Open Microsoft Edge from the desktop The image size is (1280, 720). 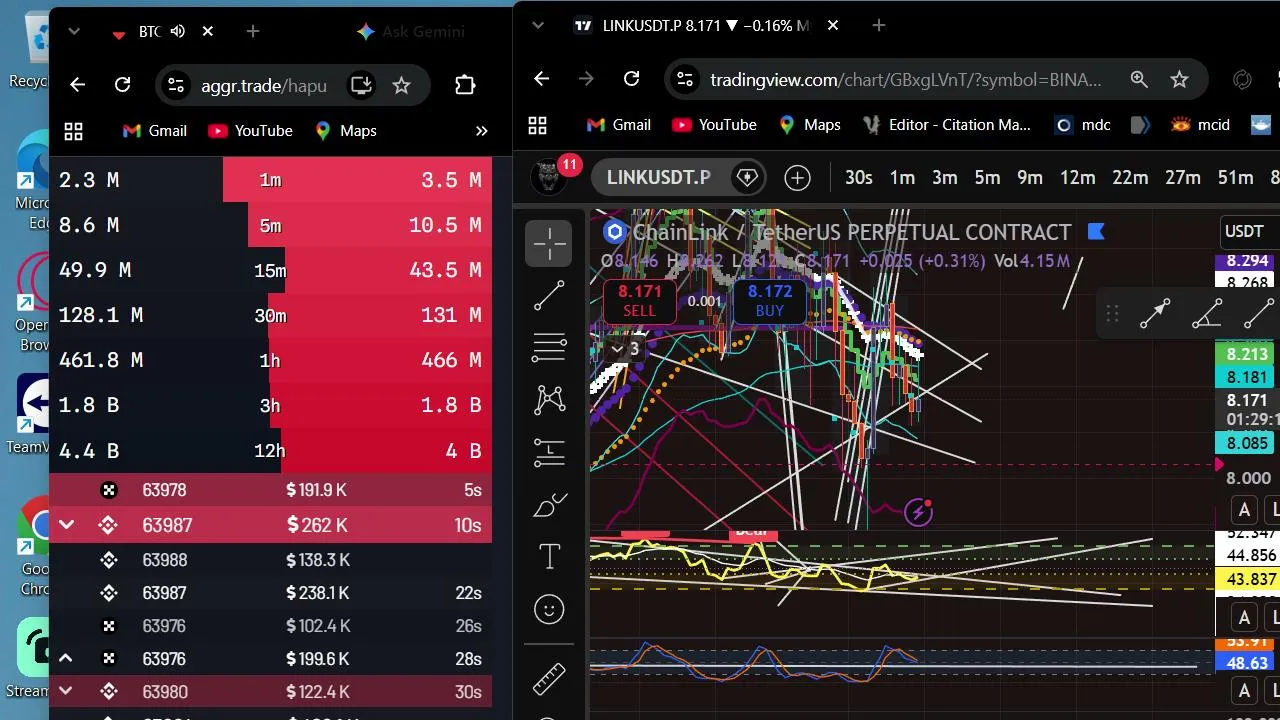click(x=35, y=180)
